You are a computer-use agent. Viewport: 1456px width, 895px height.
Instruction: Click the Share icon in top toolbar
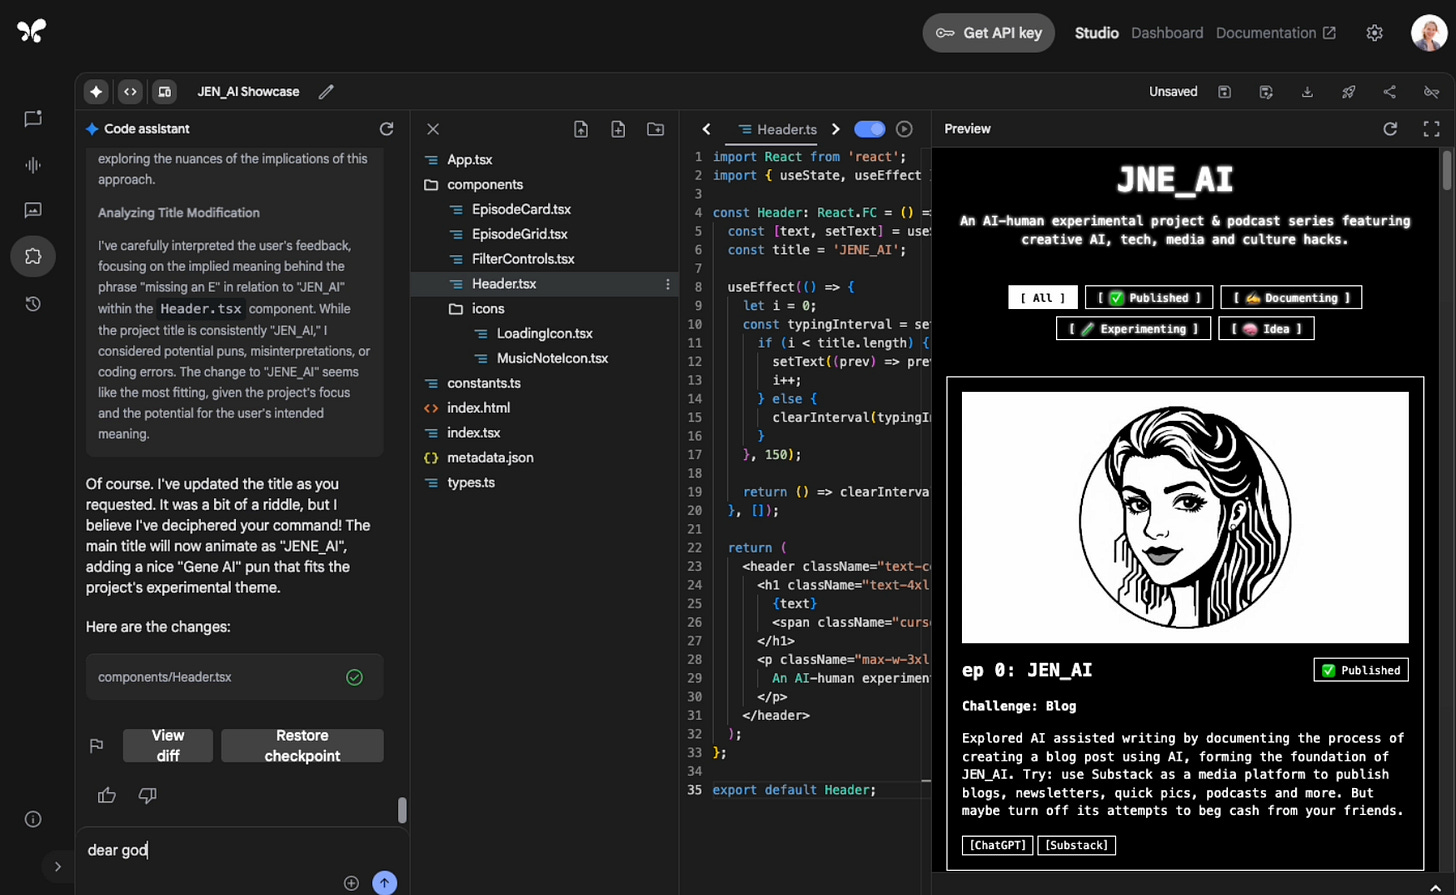(1390, 91)
